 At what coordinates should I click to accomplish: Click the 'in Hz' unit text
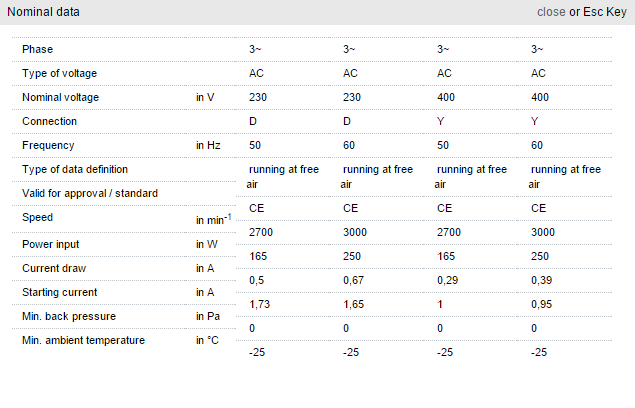pos(208,145)
